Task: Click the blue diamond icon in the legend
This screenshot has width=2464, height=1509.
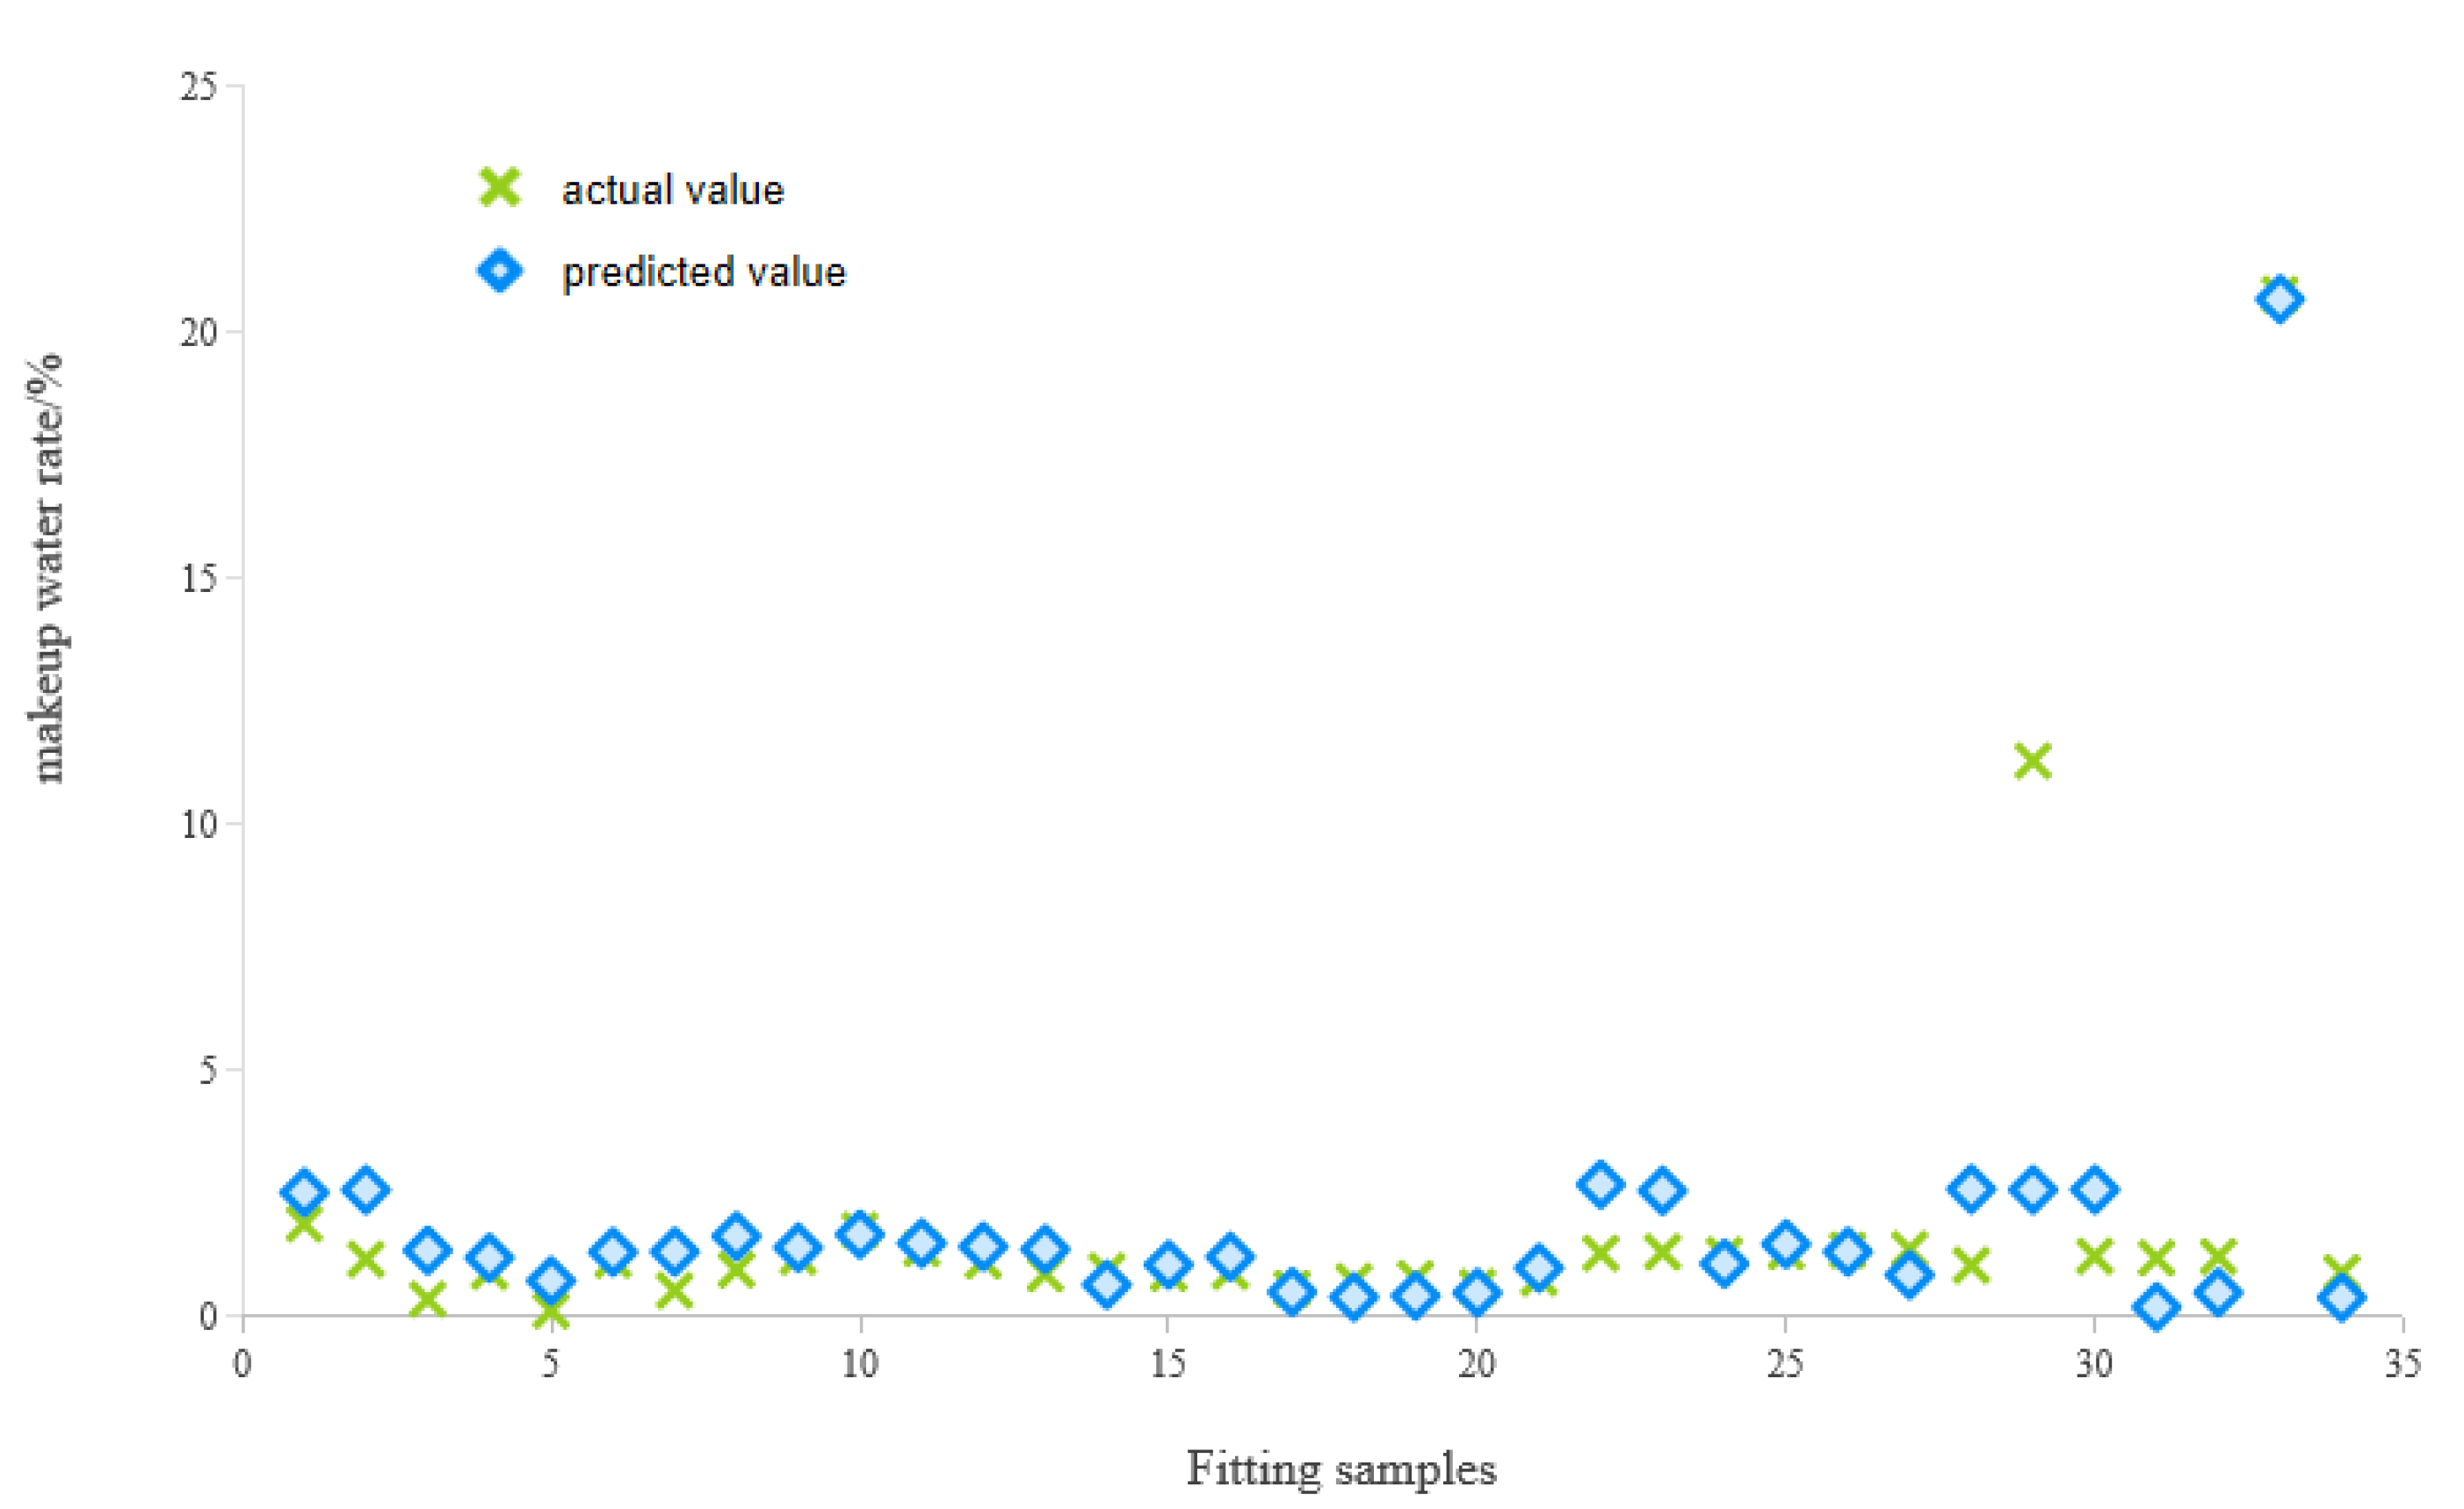Action: point(499,270)
